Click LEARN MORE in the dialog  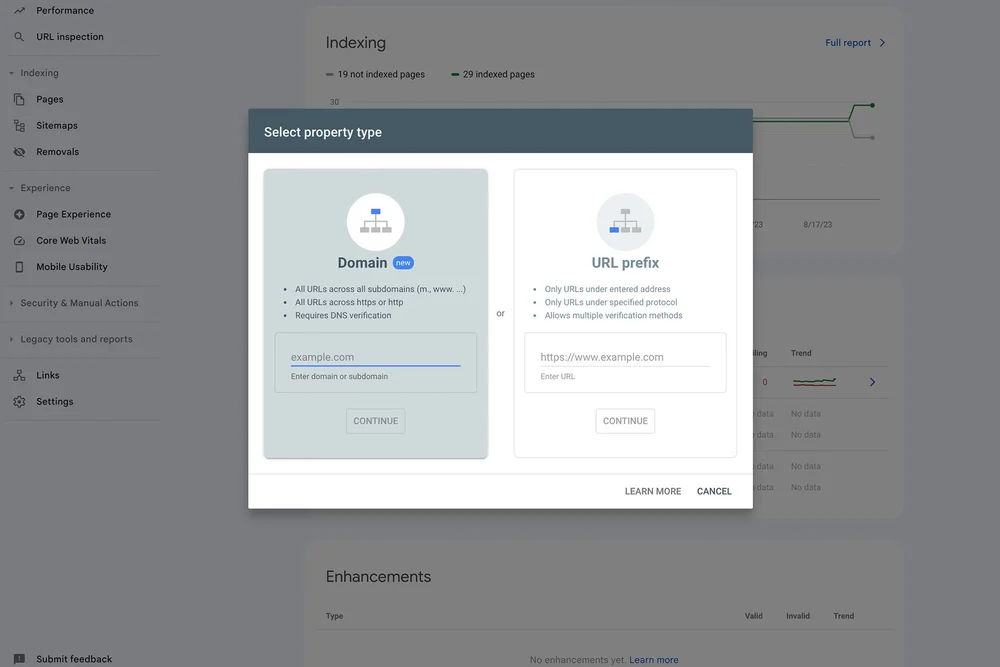pos(652,491)
